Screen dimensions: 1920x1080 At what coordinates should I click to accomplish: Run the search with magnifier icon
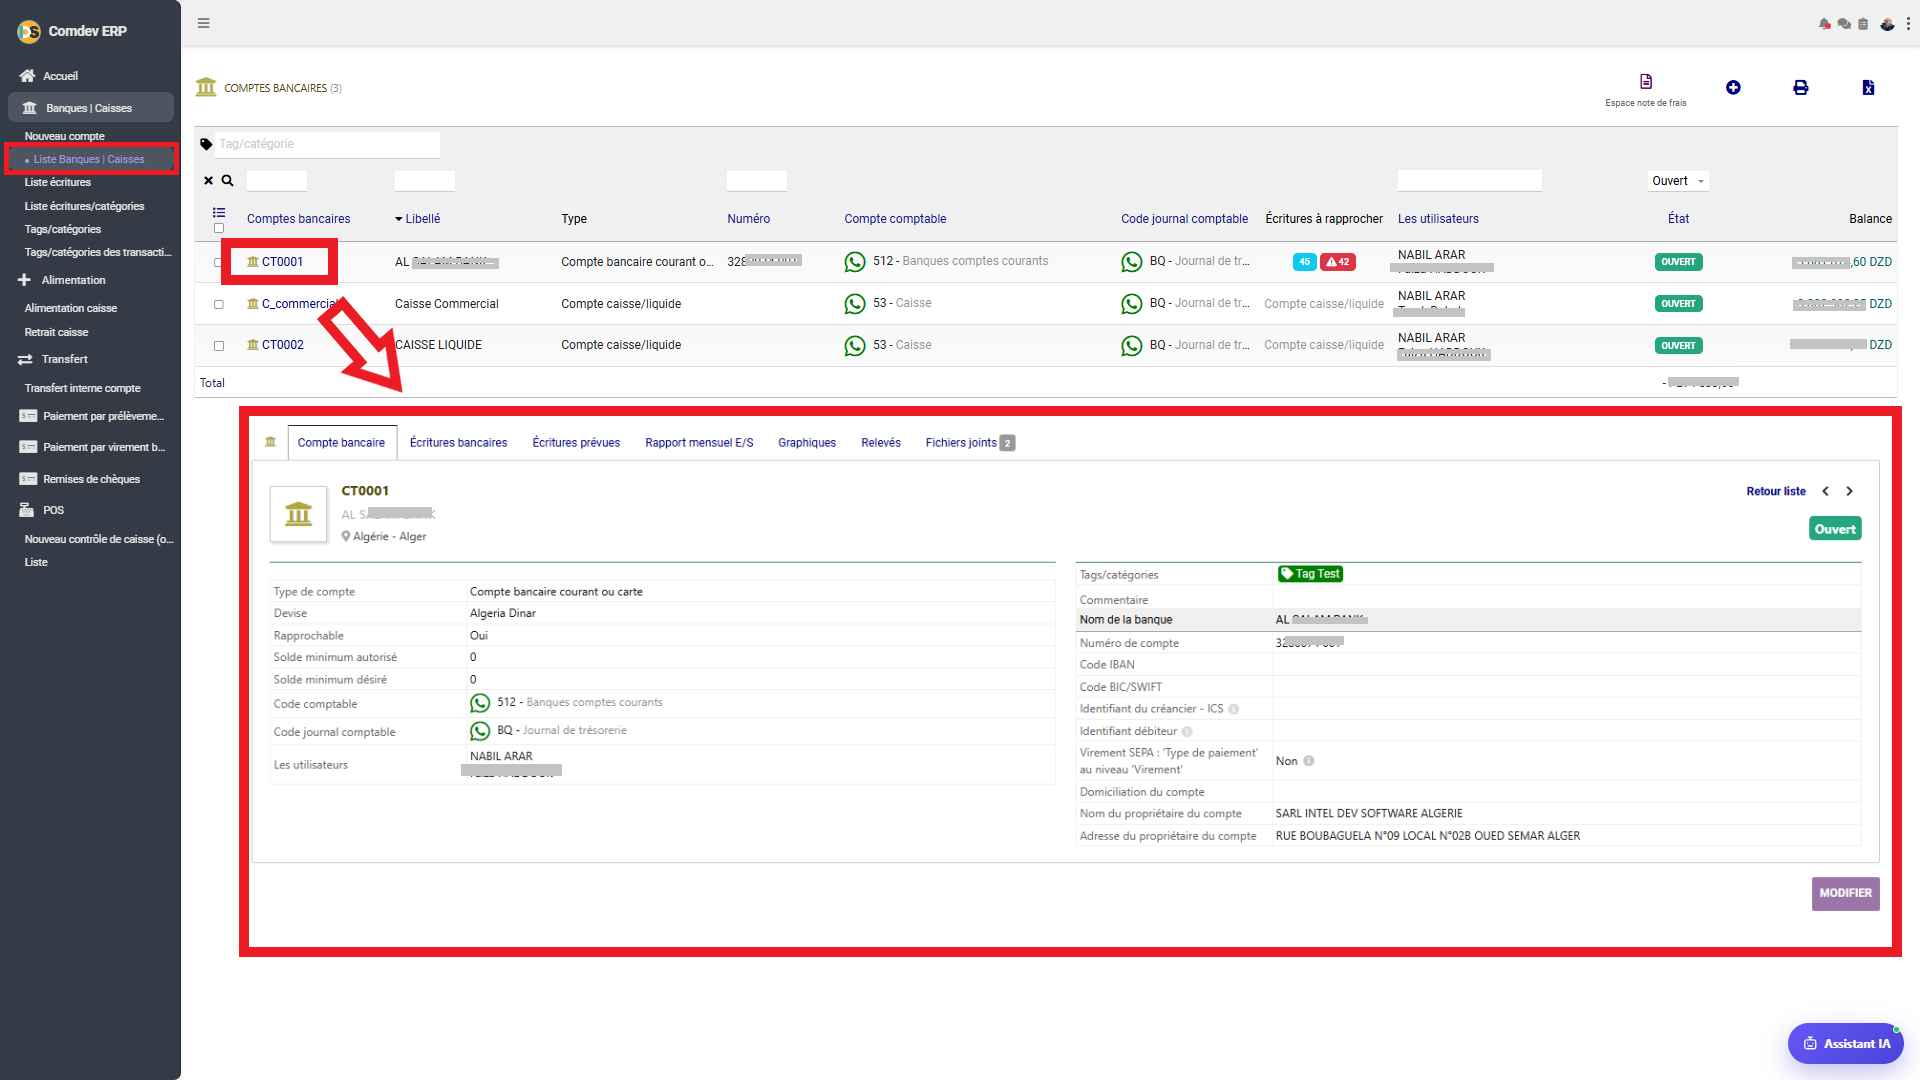tap(227, 181)
